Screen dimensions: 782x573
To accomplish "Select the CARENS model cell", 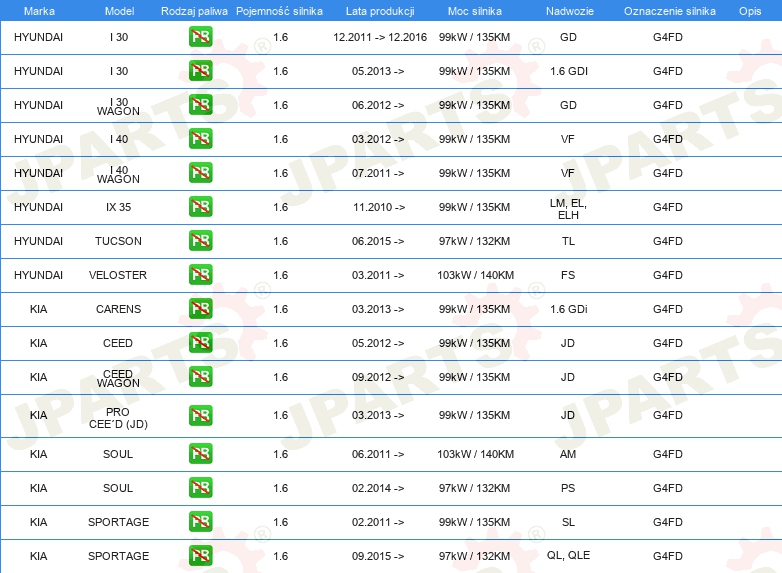I will [x=118, y=309].
